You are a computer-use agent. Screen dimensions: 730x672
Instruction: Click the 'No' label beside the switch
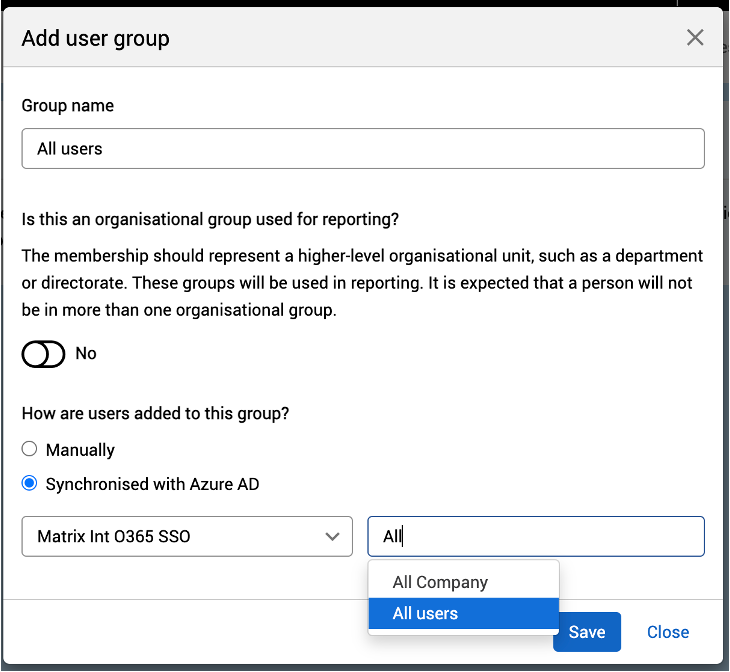click(x=86, y=354)
